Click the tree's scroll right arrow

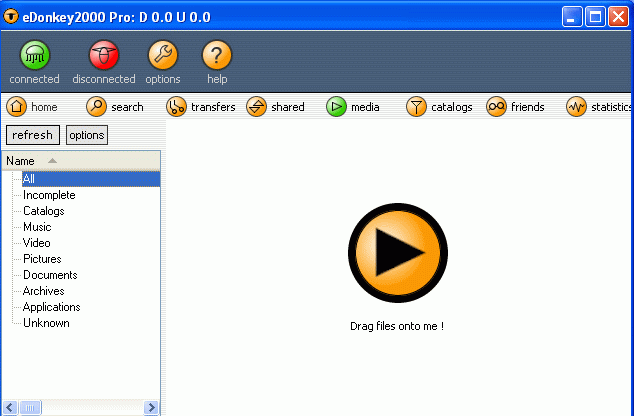pos(152,407)
